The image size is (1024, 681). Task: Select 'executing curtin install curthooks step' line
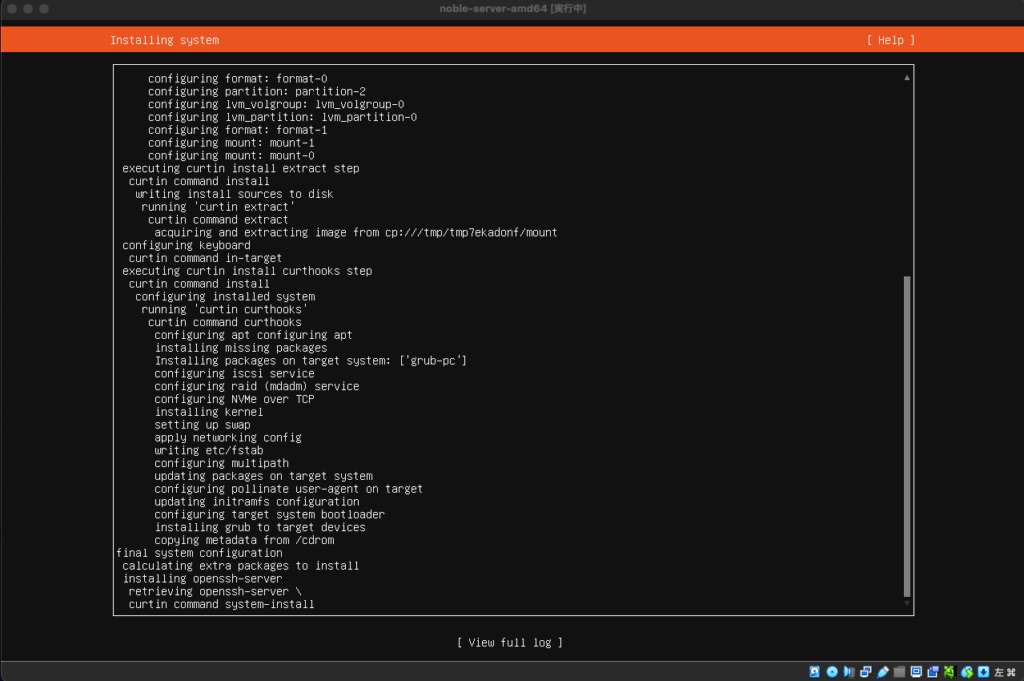coord(248,271)
